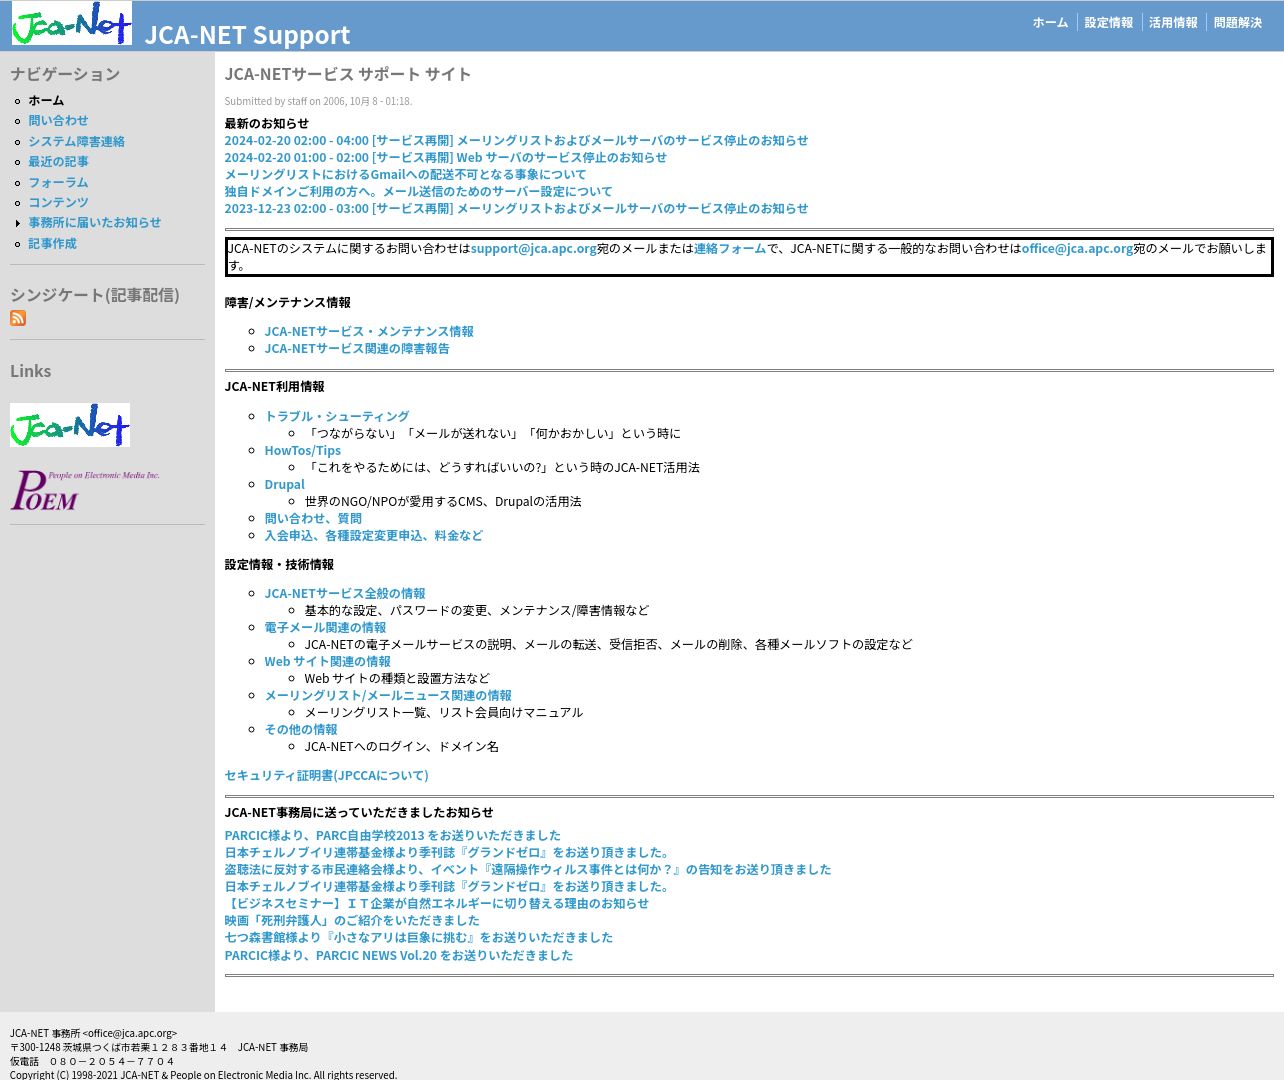The height and width of the screenshot is (1080, 1284).
Task: Click the JCA-NETサービス サポート サイト heading
Action: point(347,74)
